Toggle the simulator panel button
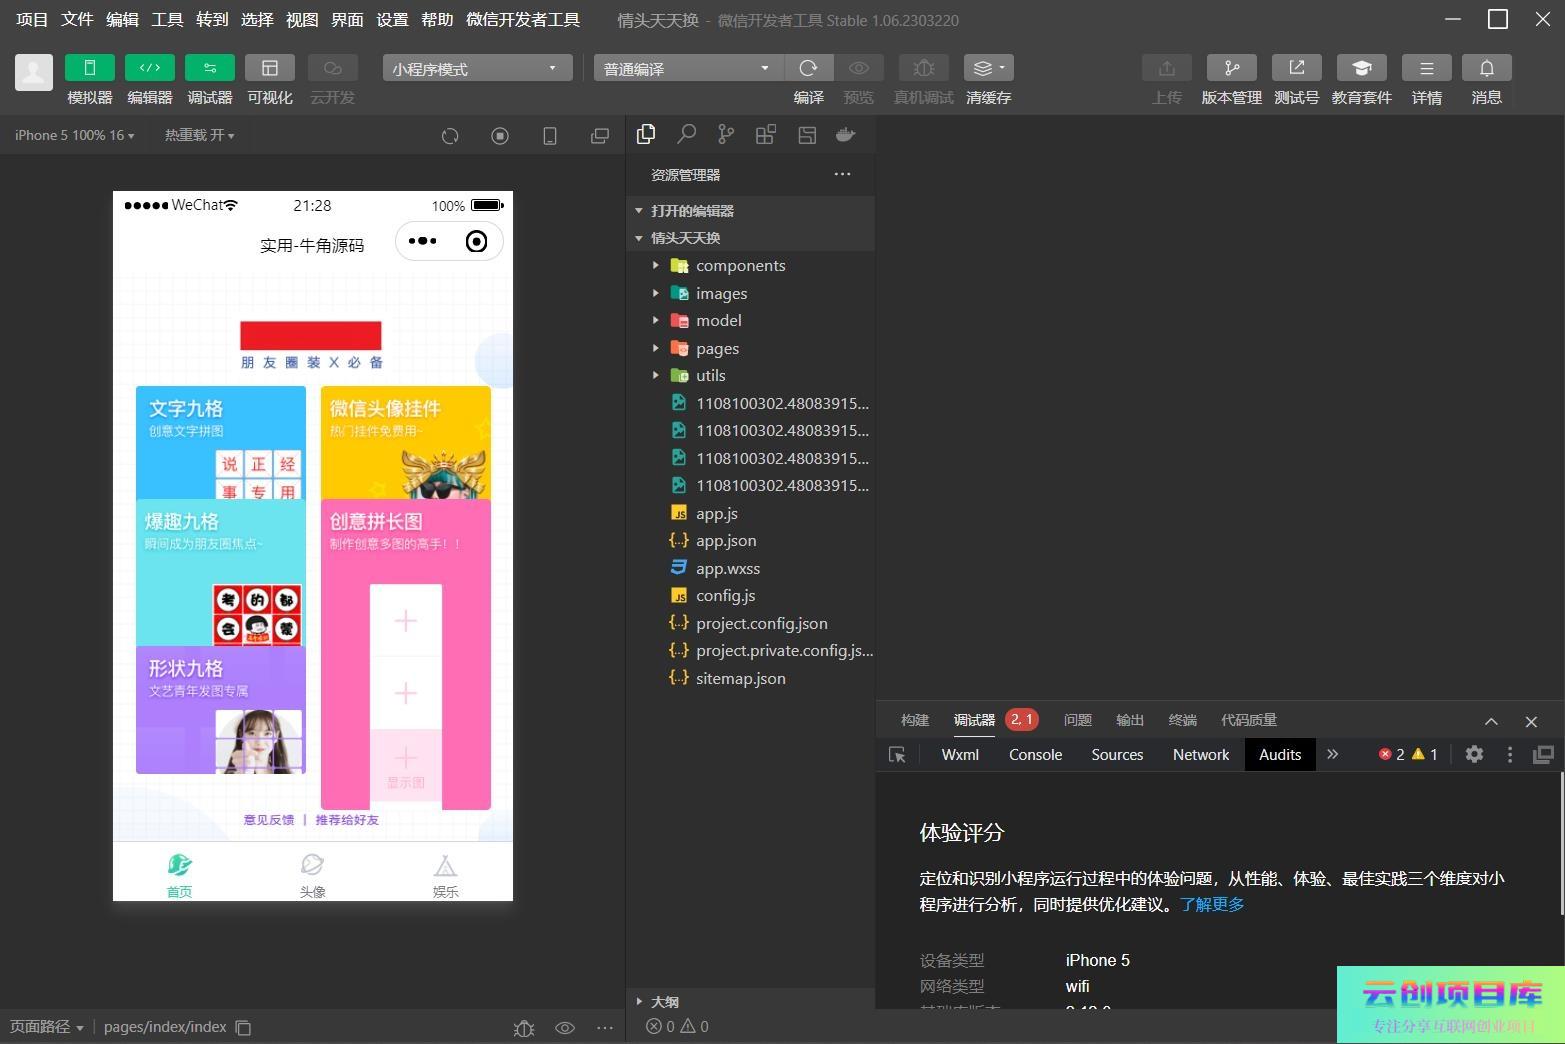 click(x=90, y=68)
